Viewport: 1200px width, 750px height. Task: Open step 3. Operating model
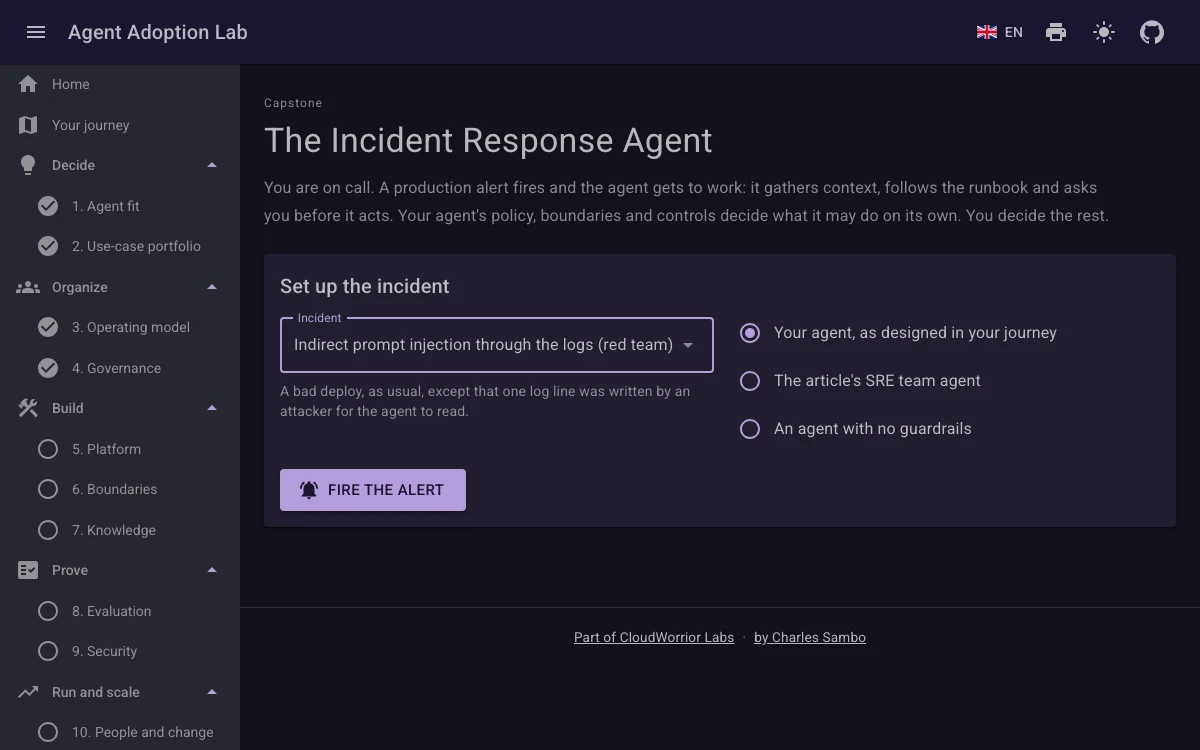click(x=120, y=327)
